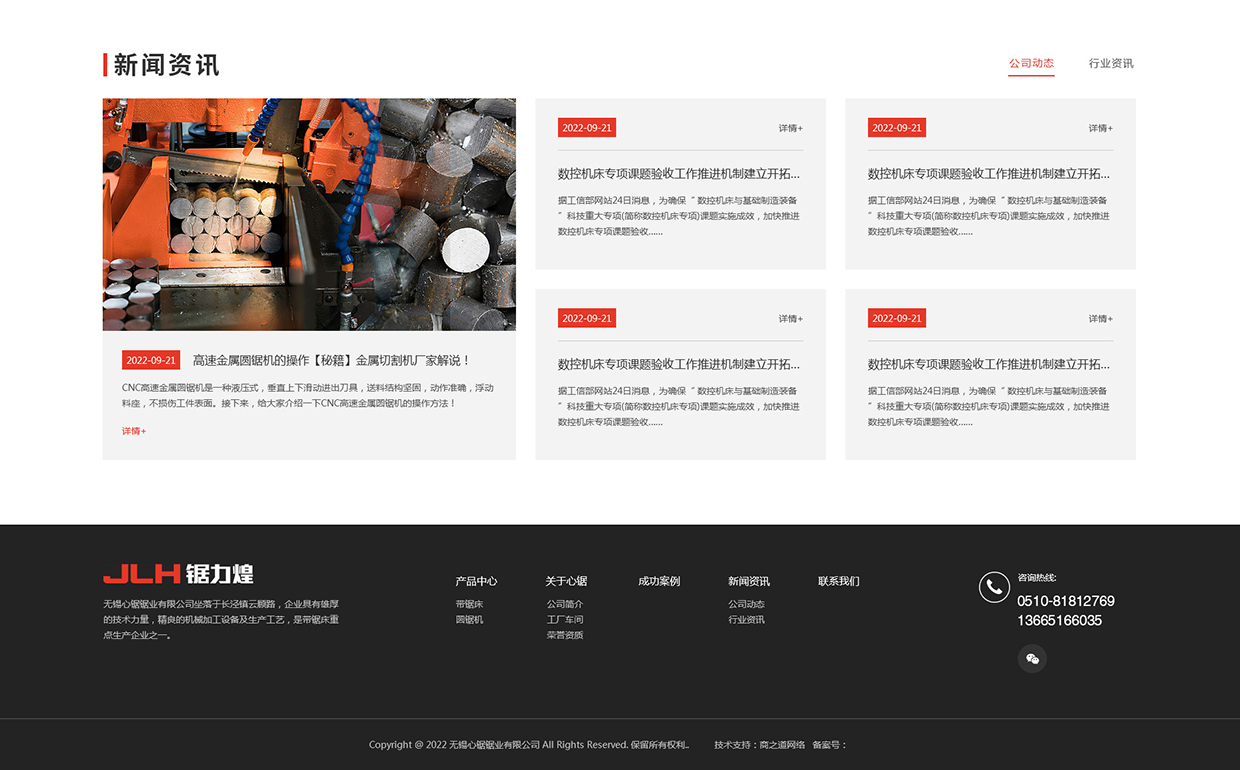Open the WeChat chat icon in footer
Screen dimensions: 1240x770
click(1032, 658)
